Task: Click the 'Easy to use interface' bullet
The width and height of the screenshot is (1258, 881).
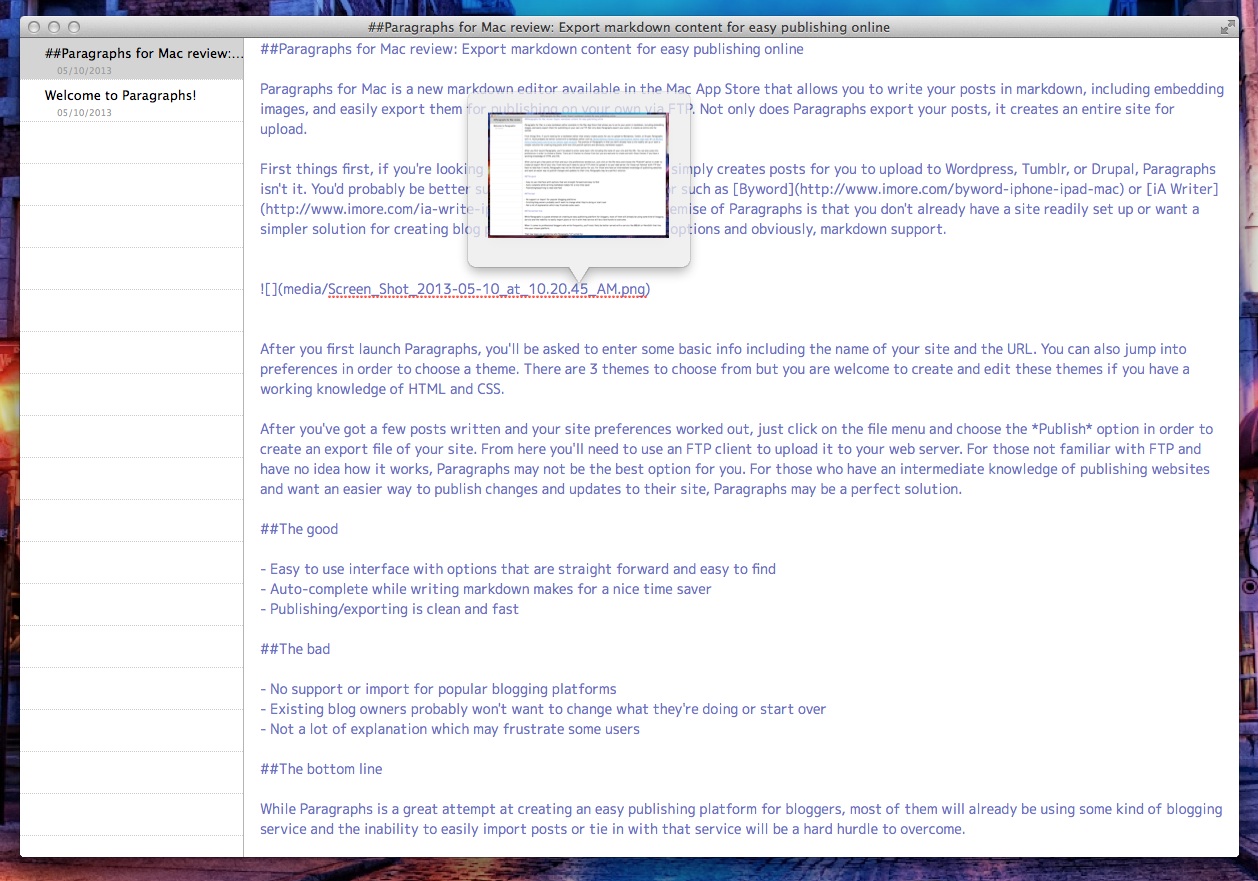Action: 518,569
